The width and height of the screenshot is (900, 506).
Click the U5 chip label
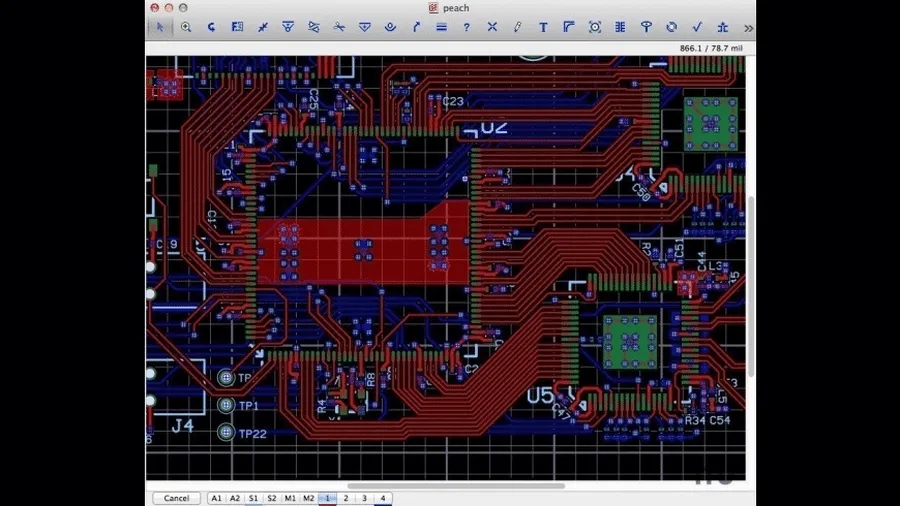(540, 395)
